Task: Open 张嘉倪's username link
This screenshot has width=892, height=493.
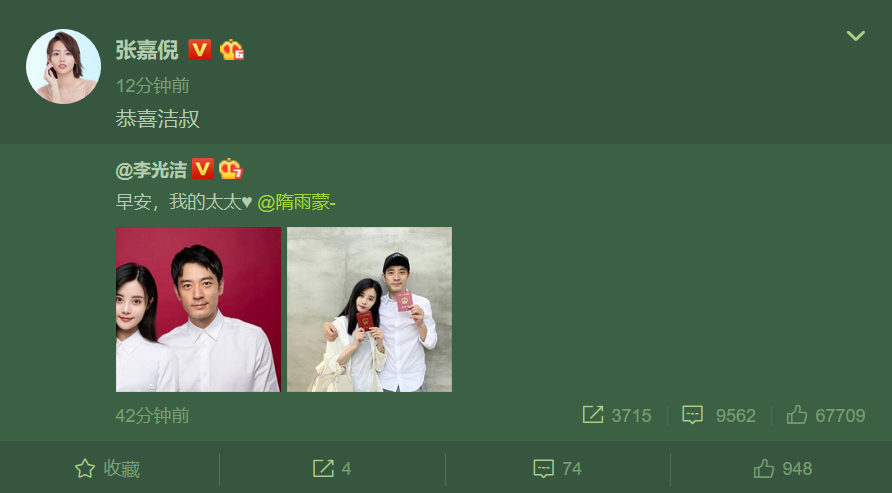Action: (147, 50)
